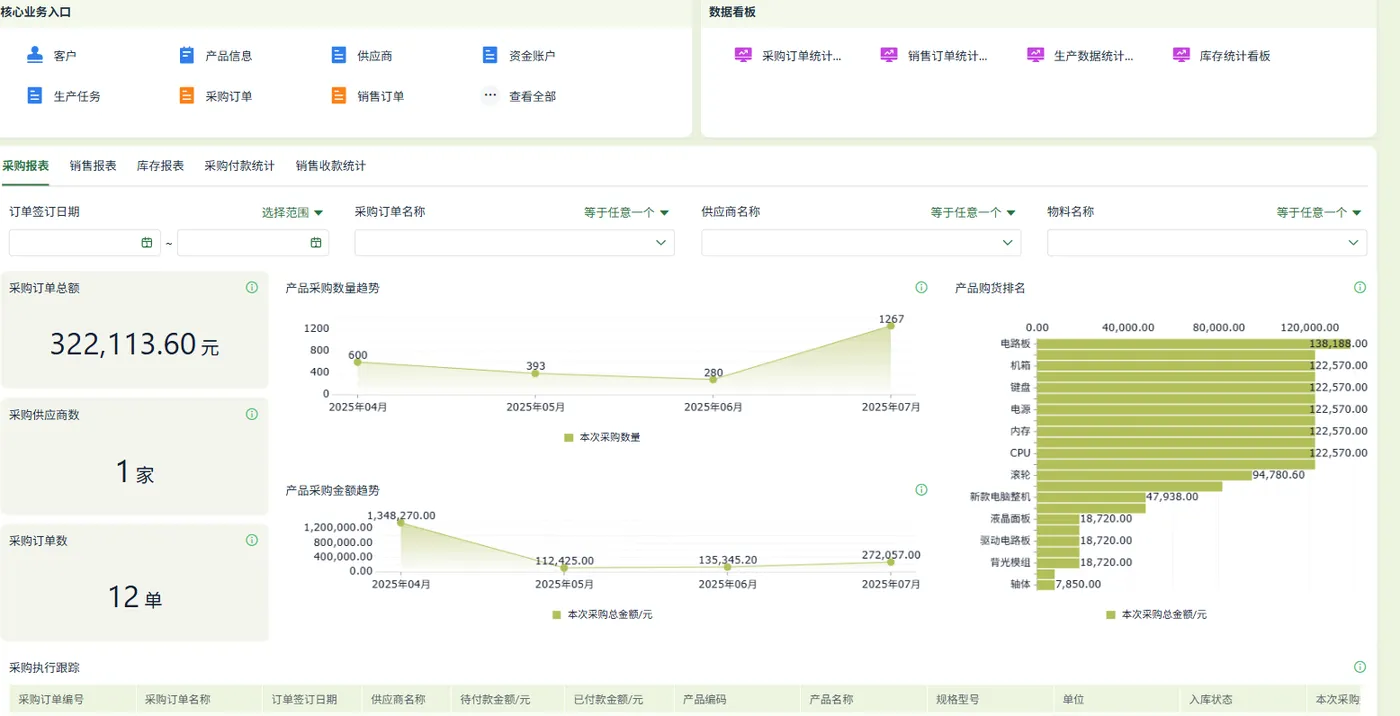
Task: Click the start date calendar icon
Action: coord(147,242)
